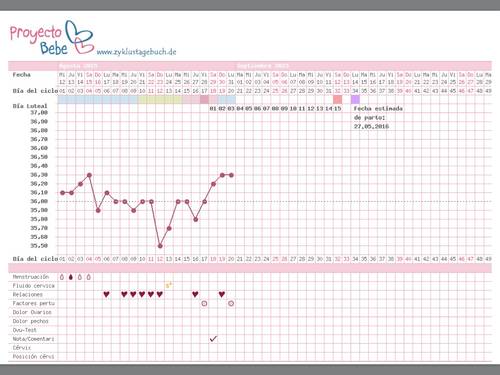Viewport: 500px width, 375px height.
Task: Click the red swatch in the cycle bar
Action: [338, 99]
